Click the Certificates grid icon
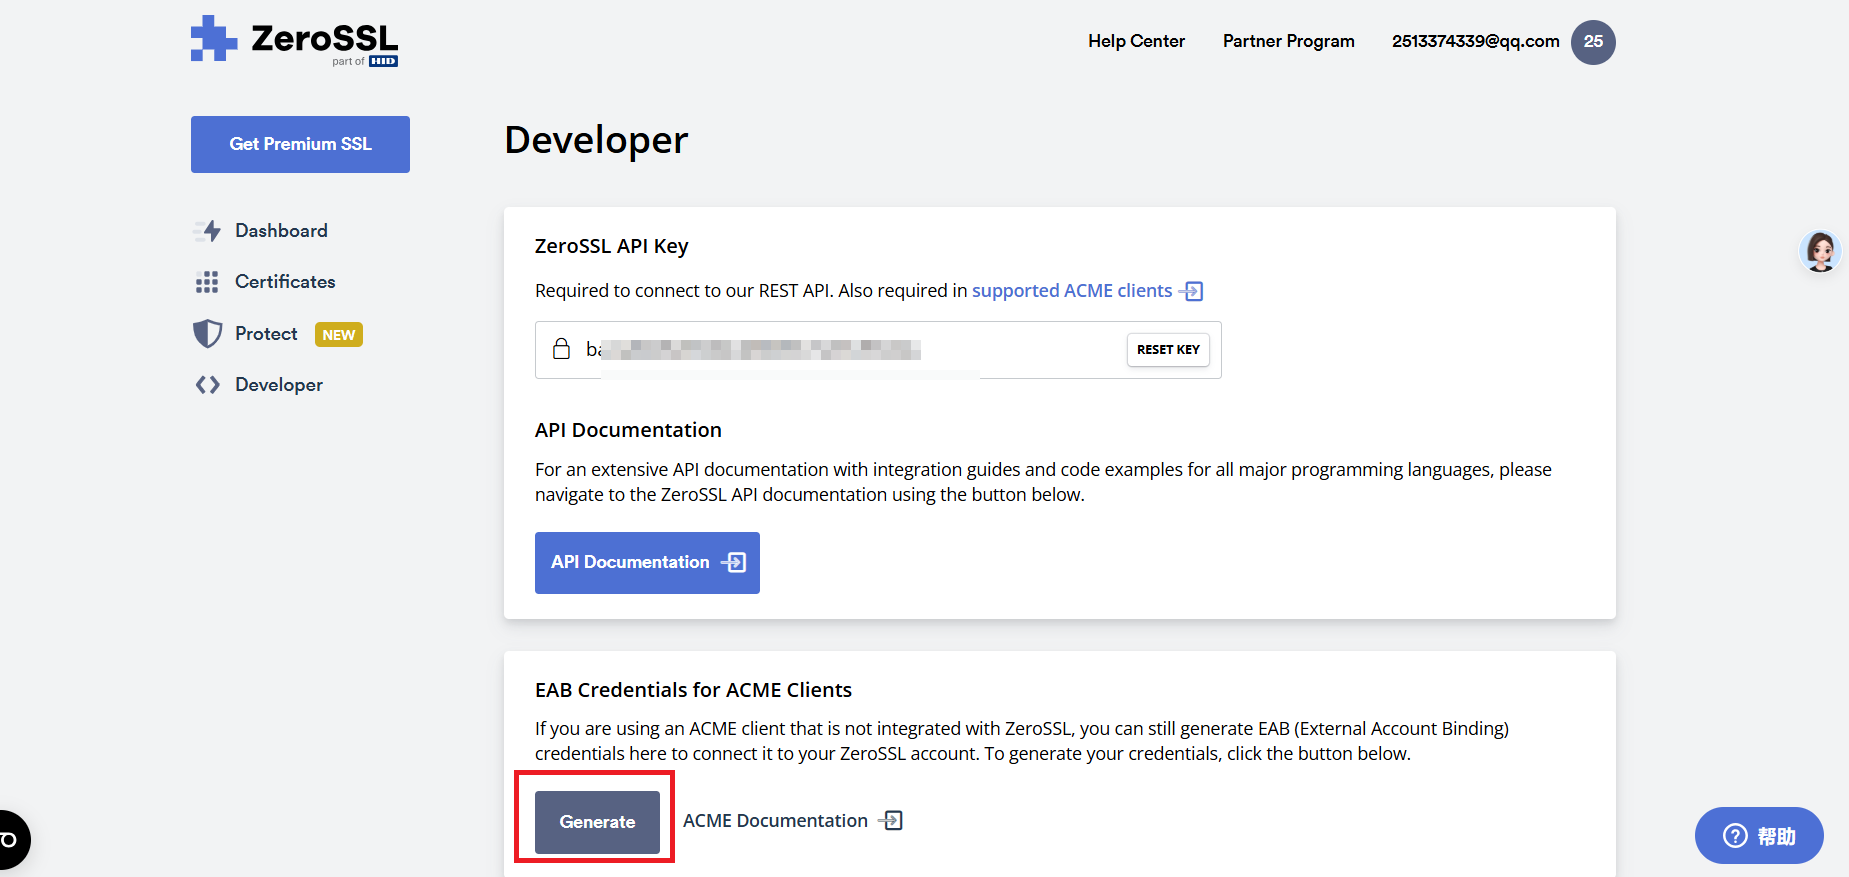This screenshot has height=877, width=1849. [x=207, y=282]
